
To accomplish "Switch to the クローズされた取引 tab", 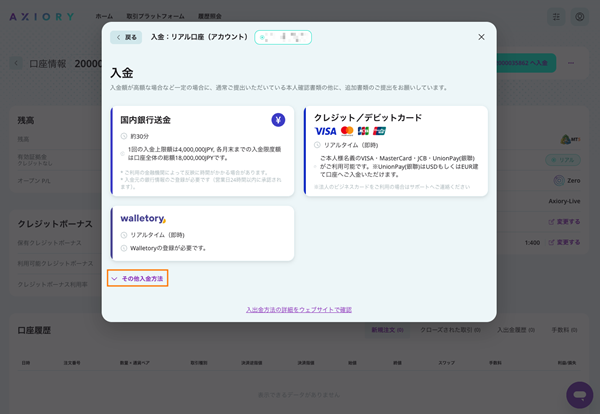I will tap(450, 330).
